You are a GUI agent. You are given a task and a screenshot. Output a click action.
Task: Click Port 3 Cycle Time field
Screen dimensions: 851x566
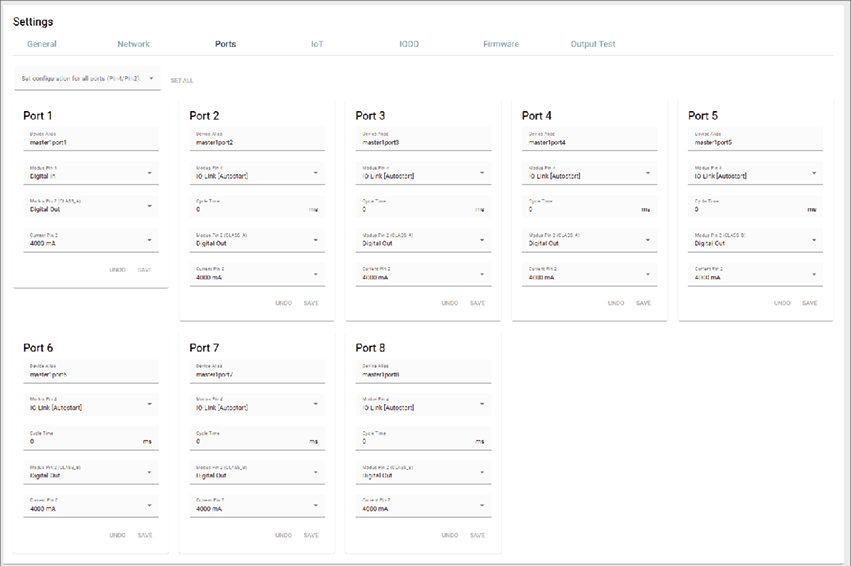pos(423,206)
